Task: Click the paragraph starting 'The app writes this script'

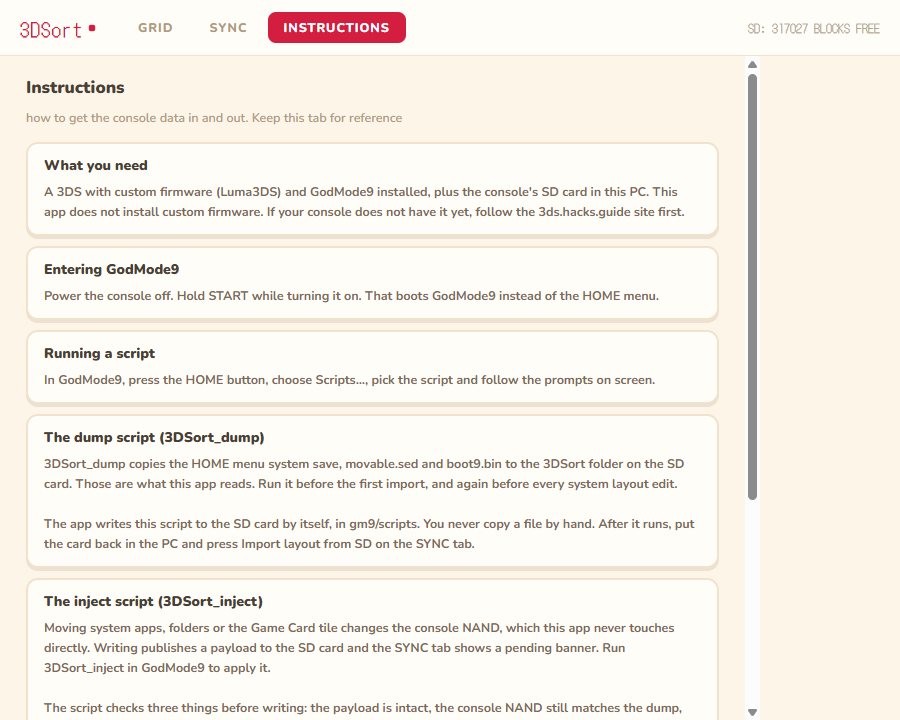Action: (x=369, y=533)
